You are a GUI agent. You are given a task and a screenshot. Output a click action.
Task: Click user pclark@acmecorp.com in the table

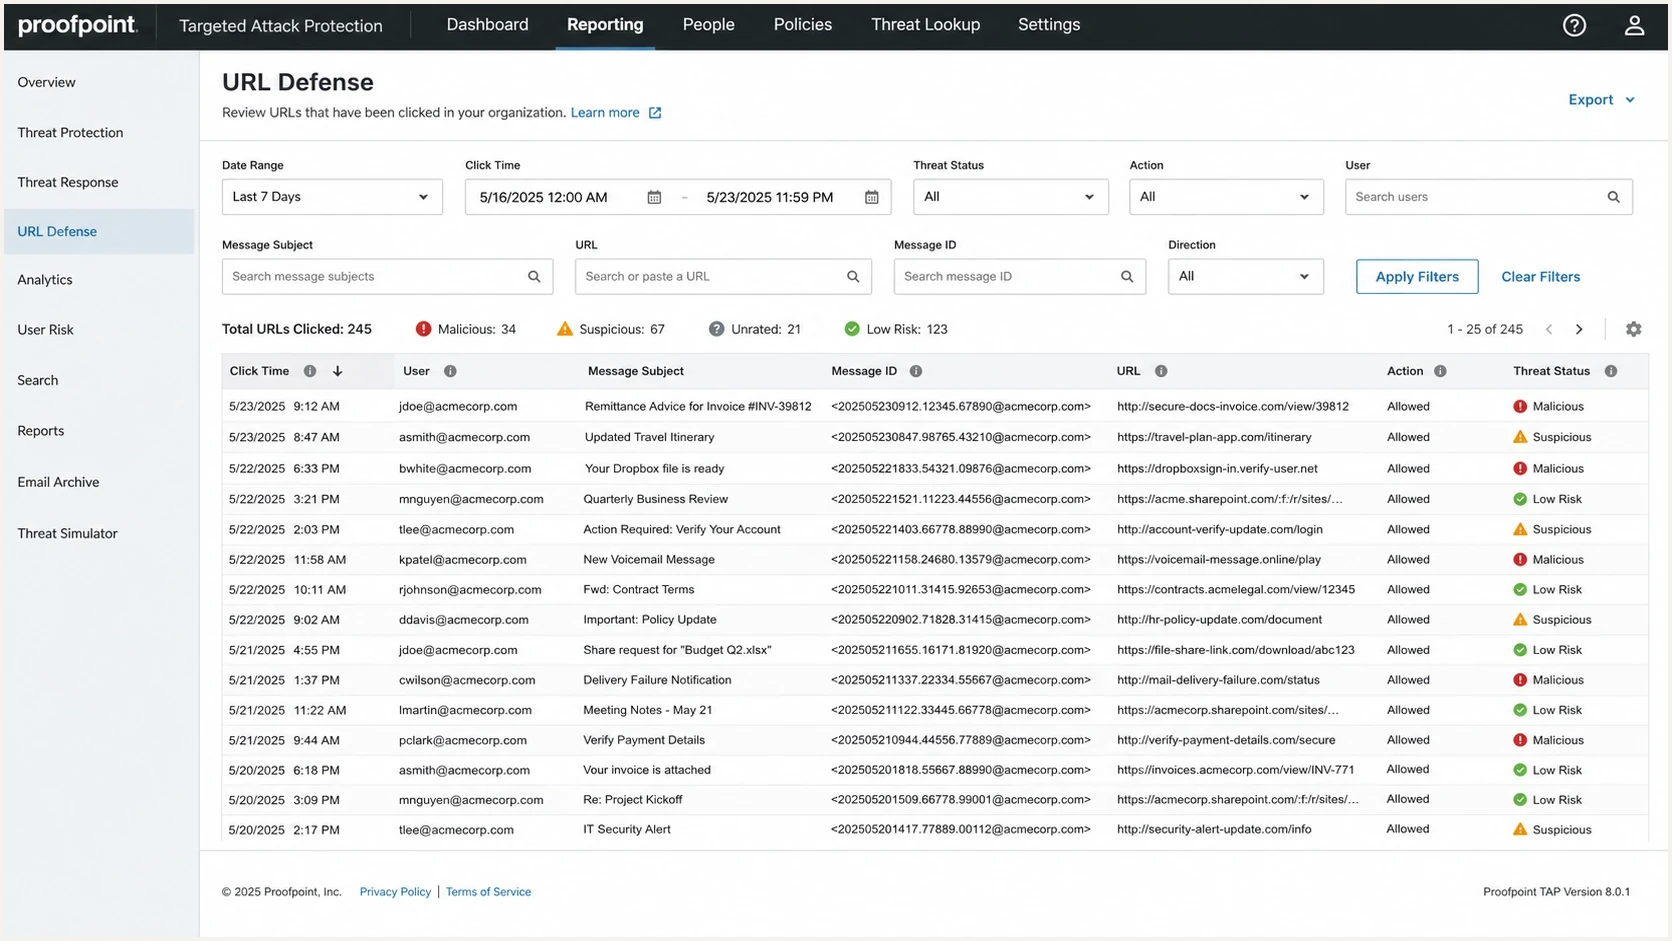tap(462, 741)
